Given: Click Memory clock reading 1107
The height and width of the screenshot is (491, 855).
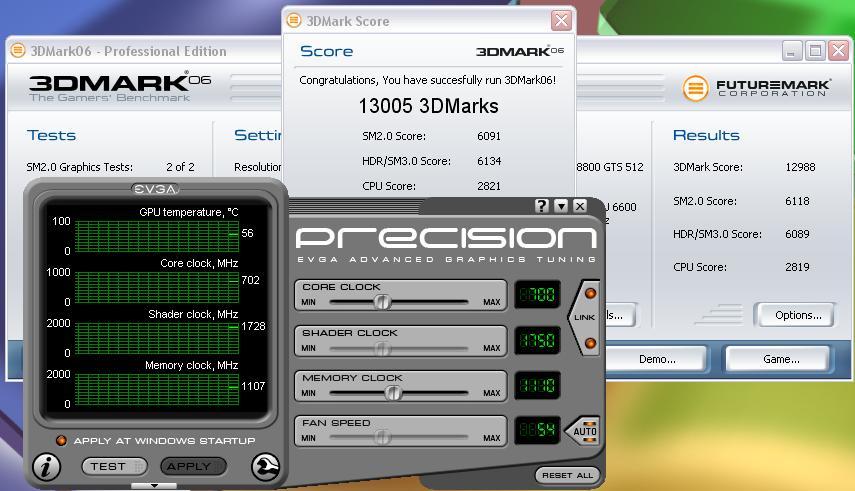Looking at the screenshot, I should (x=253, y=386).
